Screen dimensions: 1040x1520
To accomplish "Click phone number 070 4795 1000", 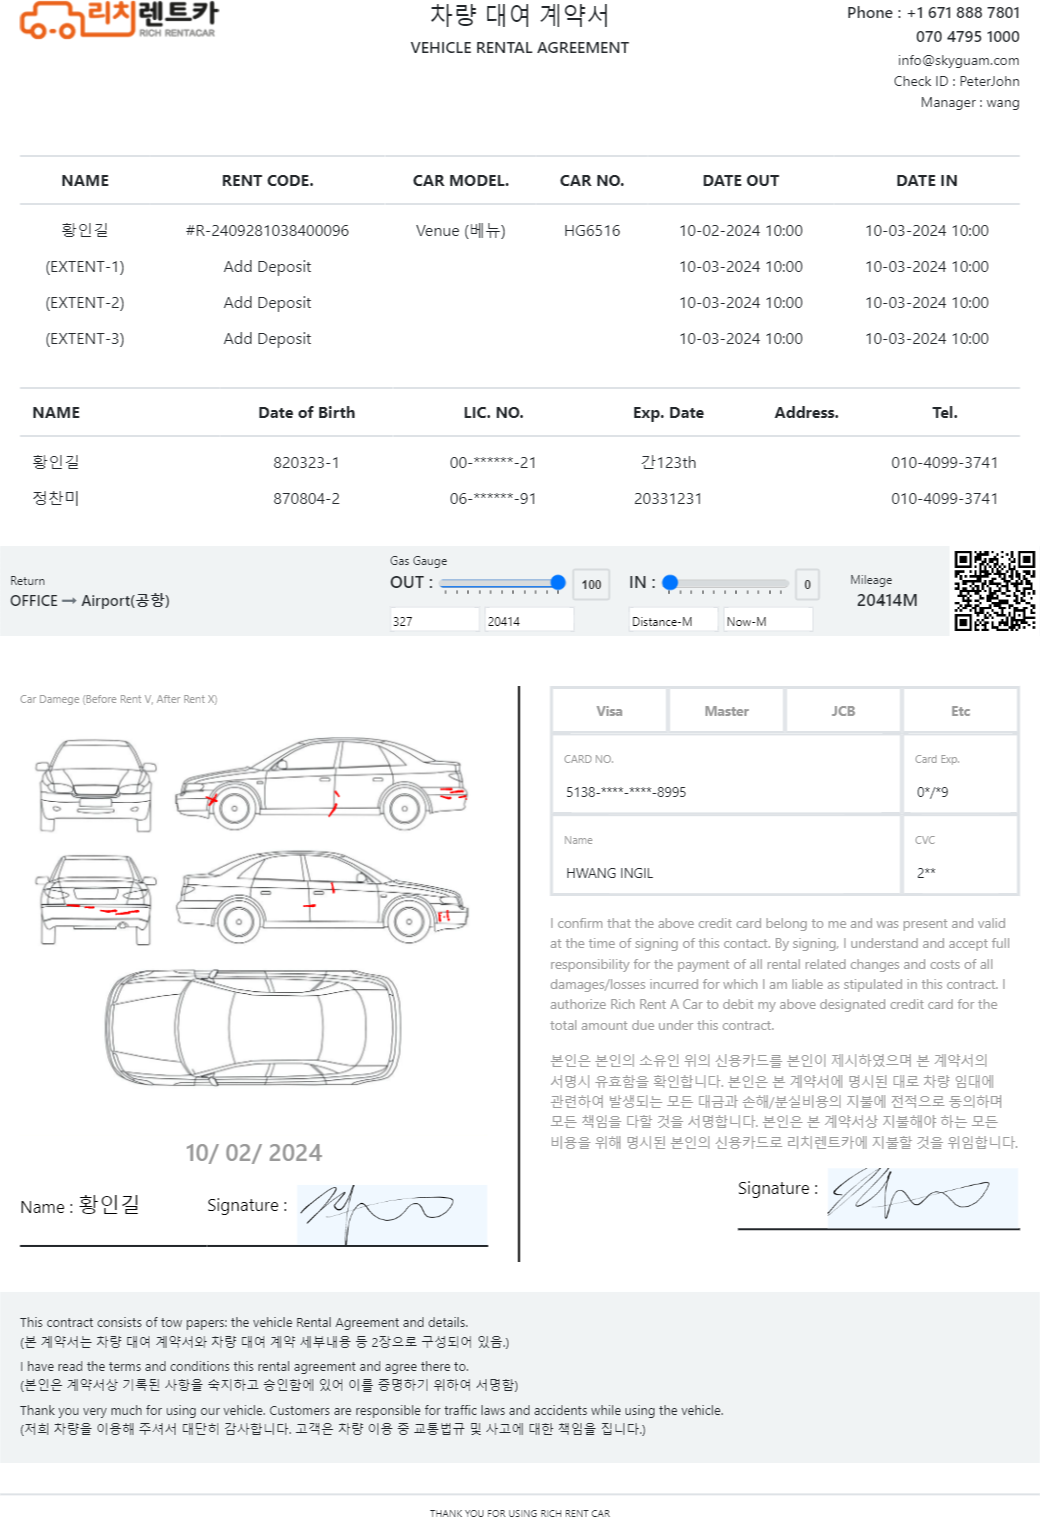I will point(967,37).
